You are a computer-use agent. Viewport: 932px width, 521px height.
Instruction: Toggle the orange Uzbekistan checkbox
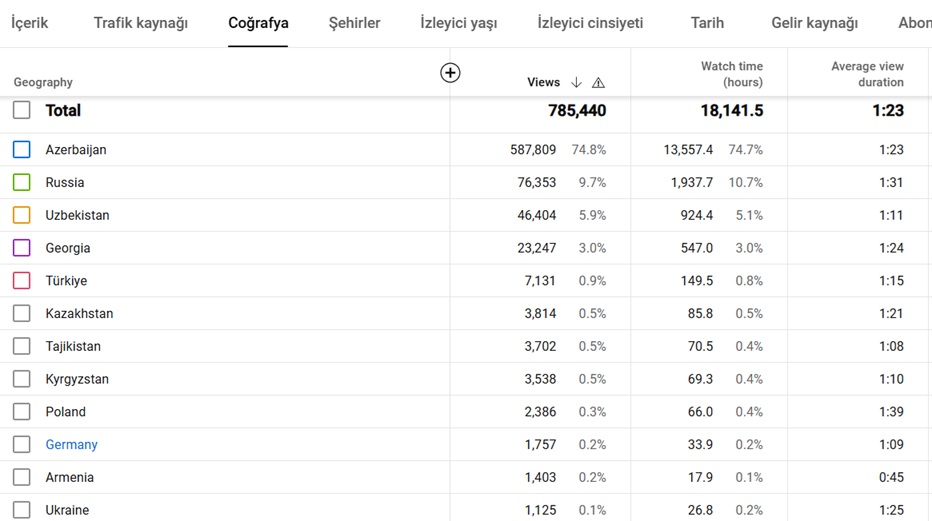click(x=21, y=214)
